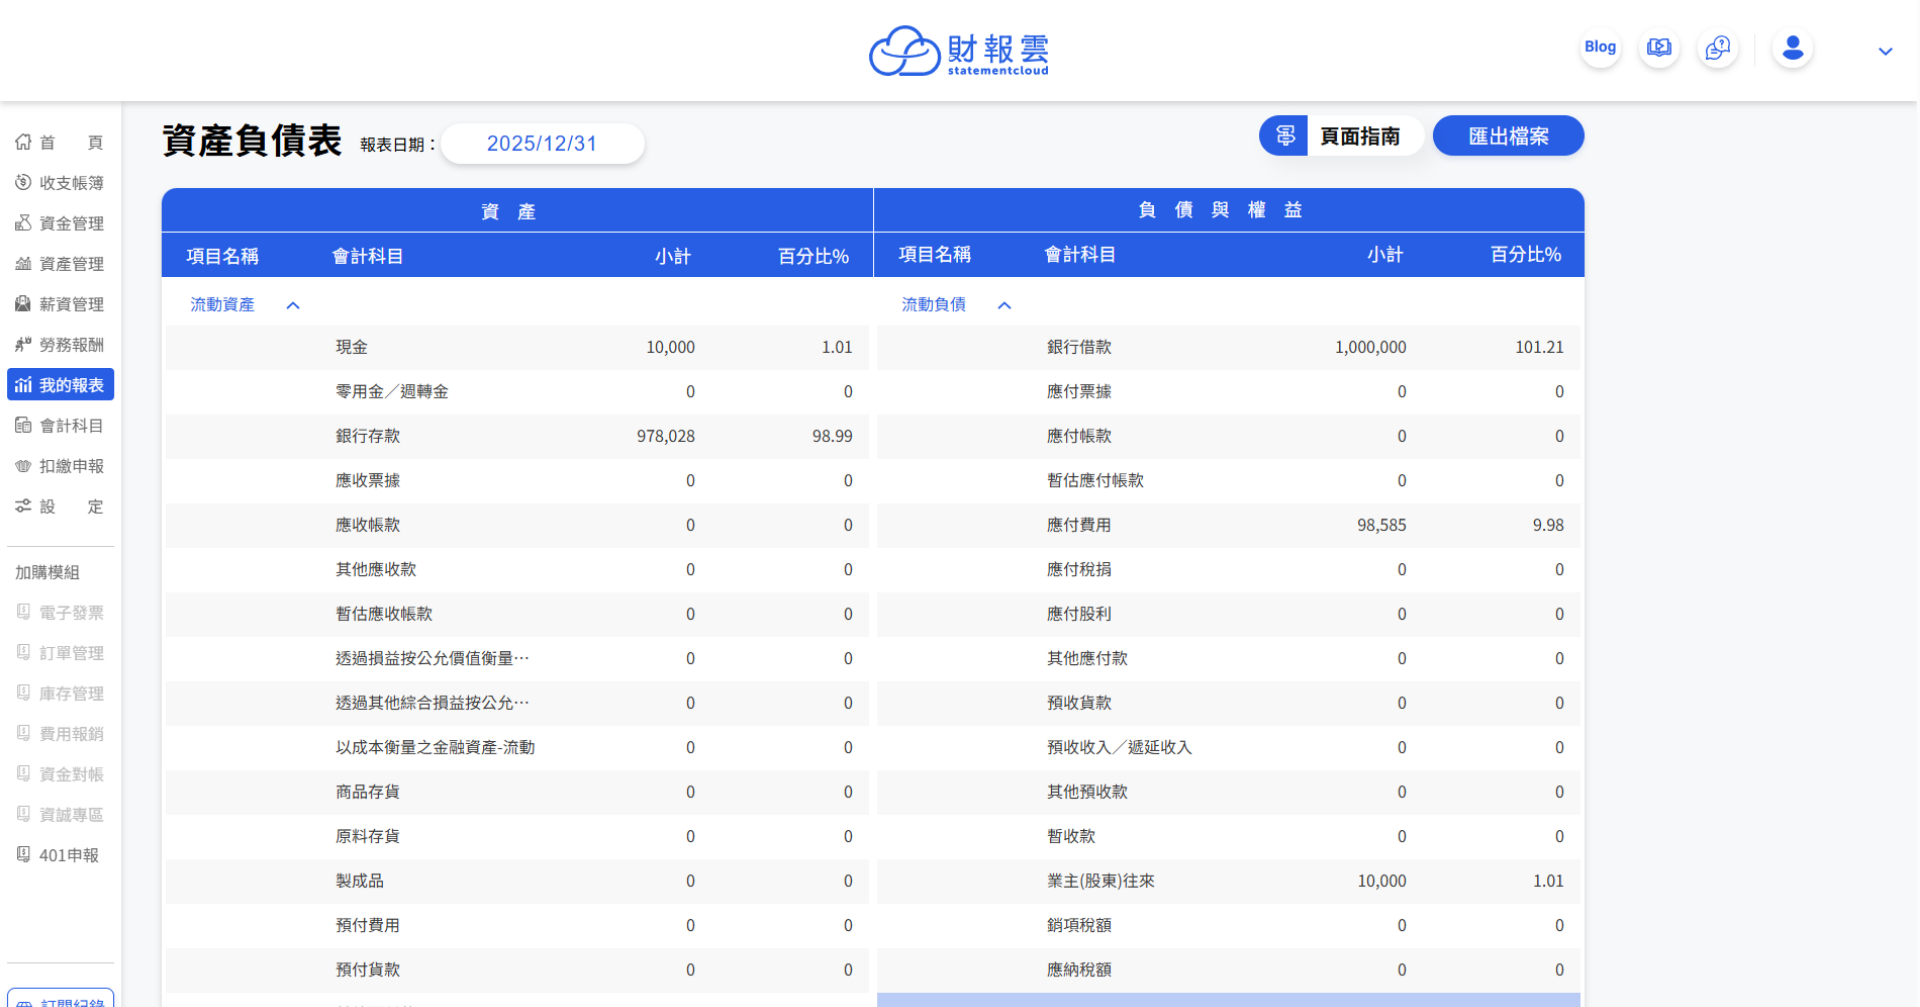The width and height of the screenshot is (1920, 1007).
Task: Click the 業主(股東)往來 row
Action: tap(1229, 881)
